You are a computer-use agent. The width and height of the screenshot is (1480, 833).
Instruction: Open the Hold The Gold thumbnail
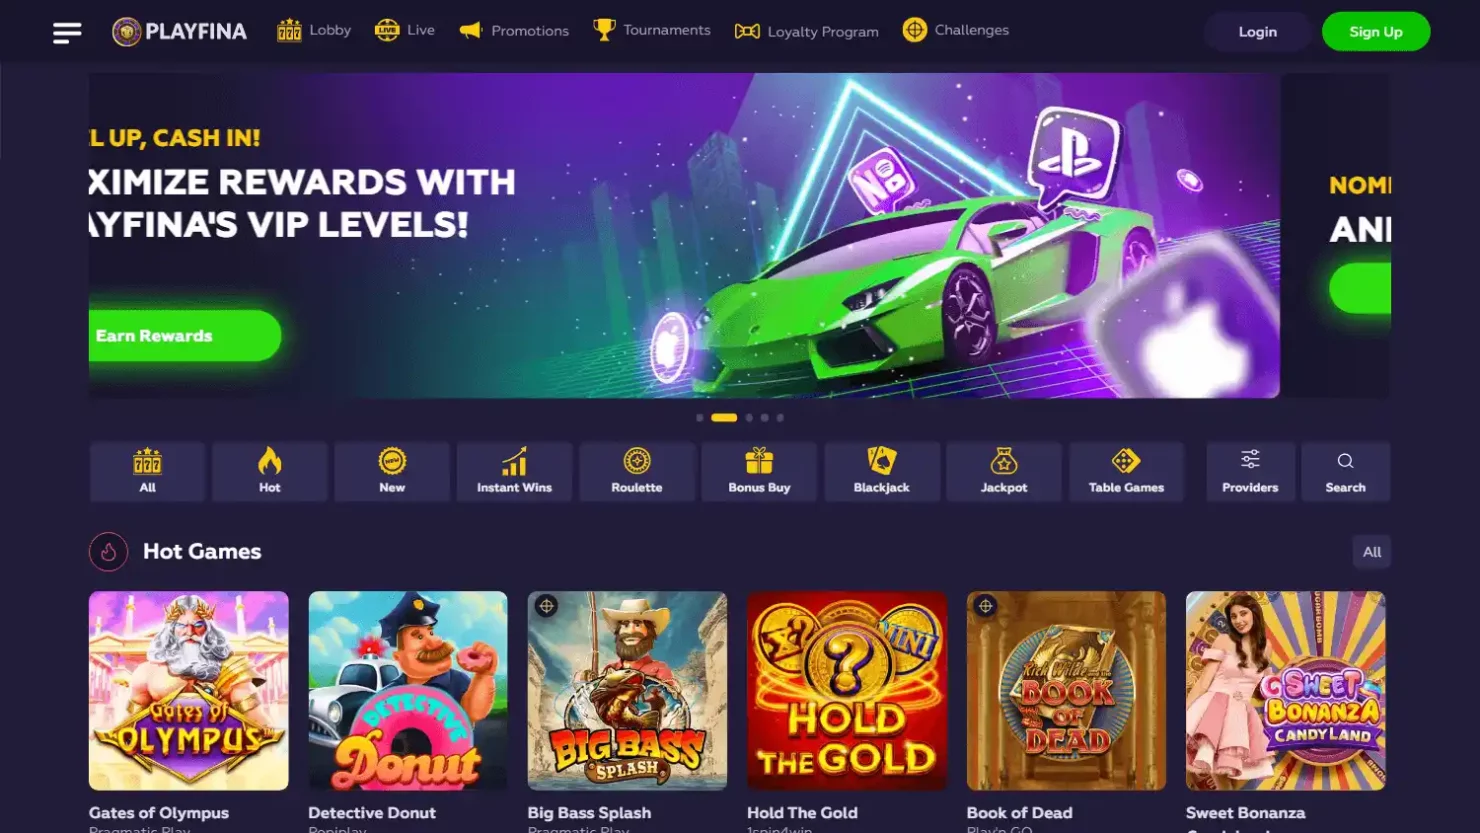click(847, 691)
